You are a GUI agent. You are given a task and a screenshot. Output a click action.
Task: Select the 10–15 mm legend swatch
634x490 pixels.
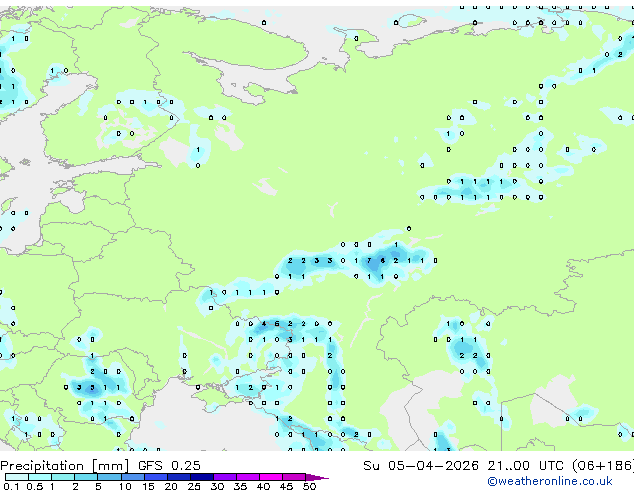[x=132, y=477]
